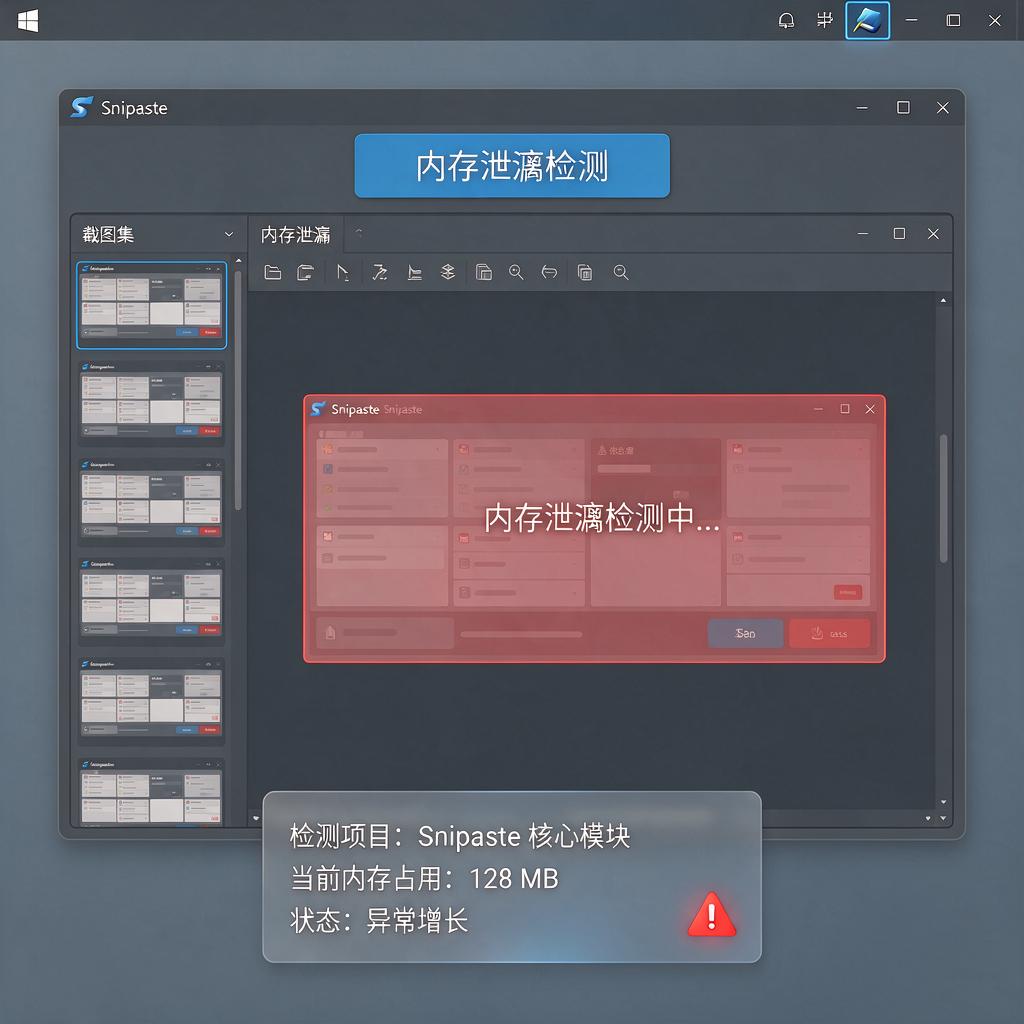Click the overlapping windows paste icon

point(483,272)
